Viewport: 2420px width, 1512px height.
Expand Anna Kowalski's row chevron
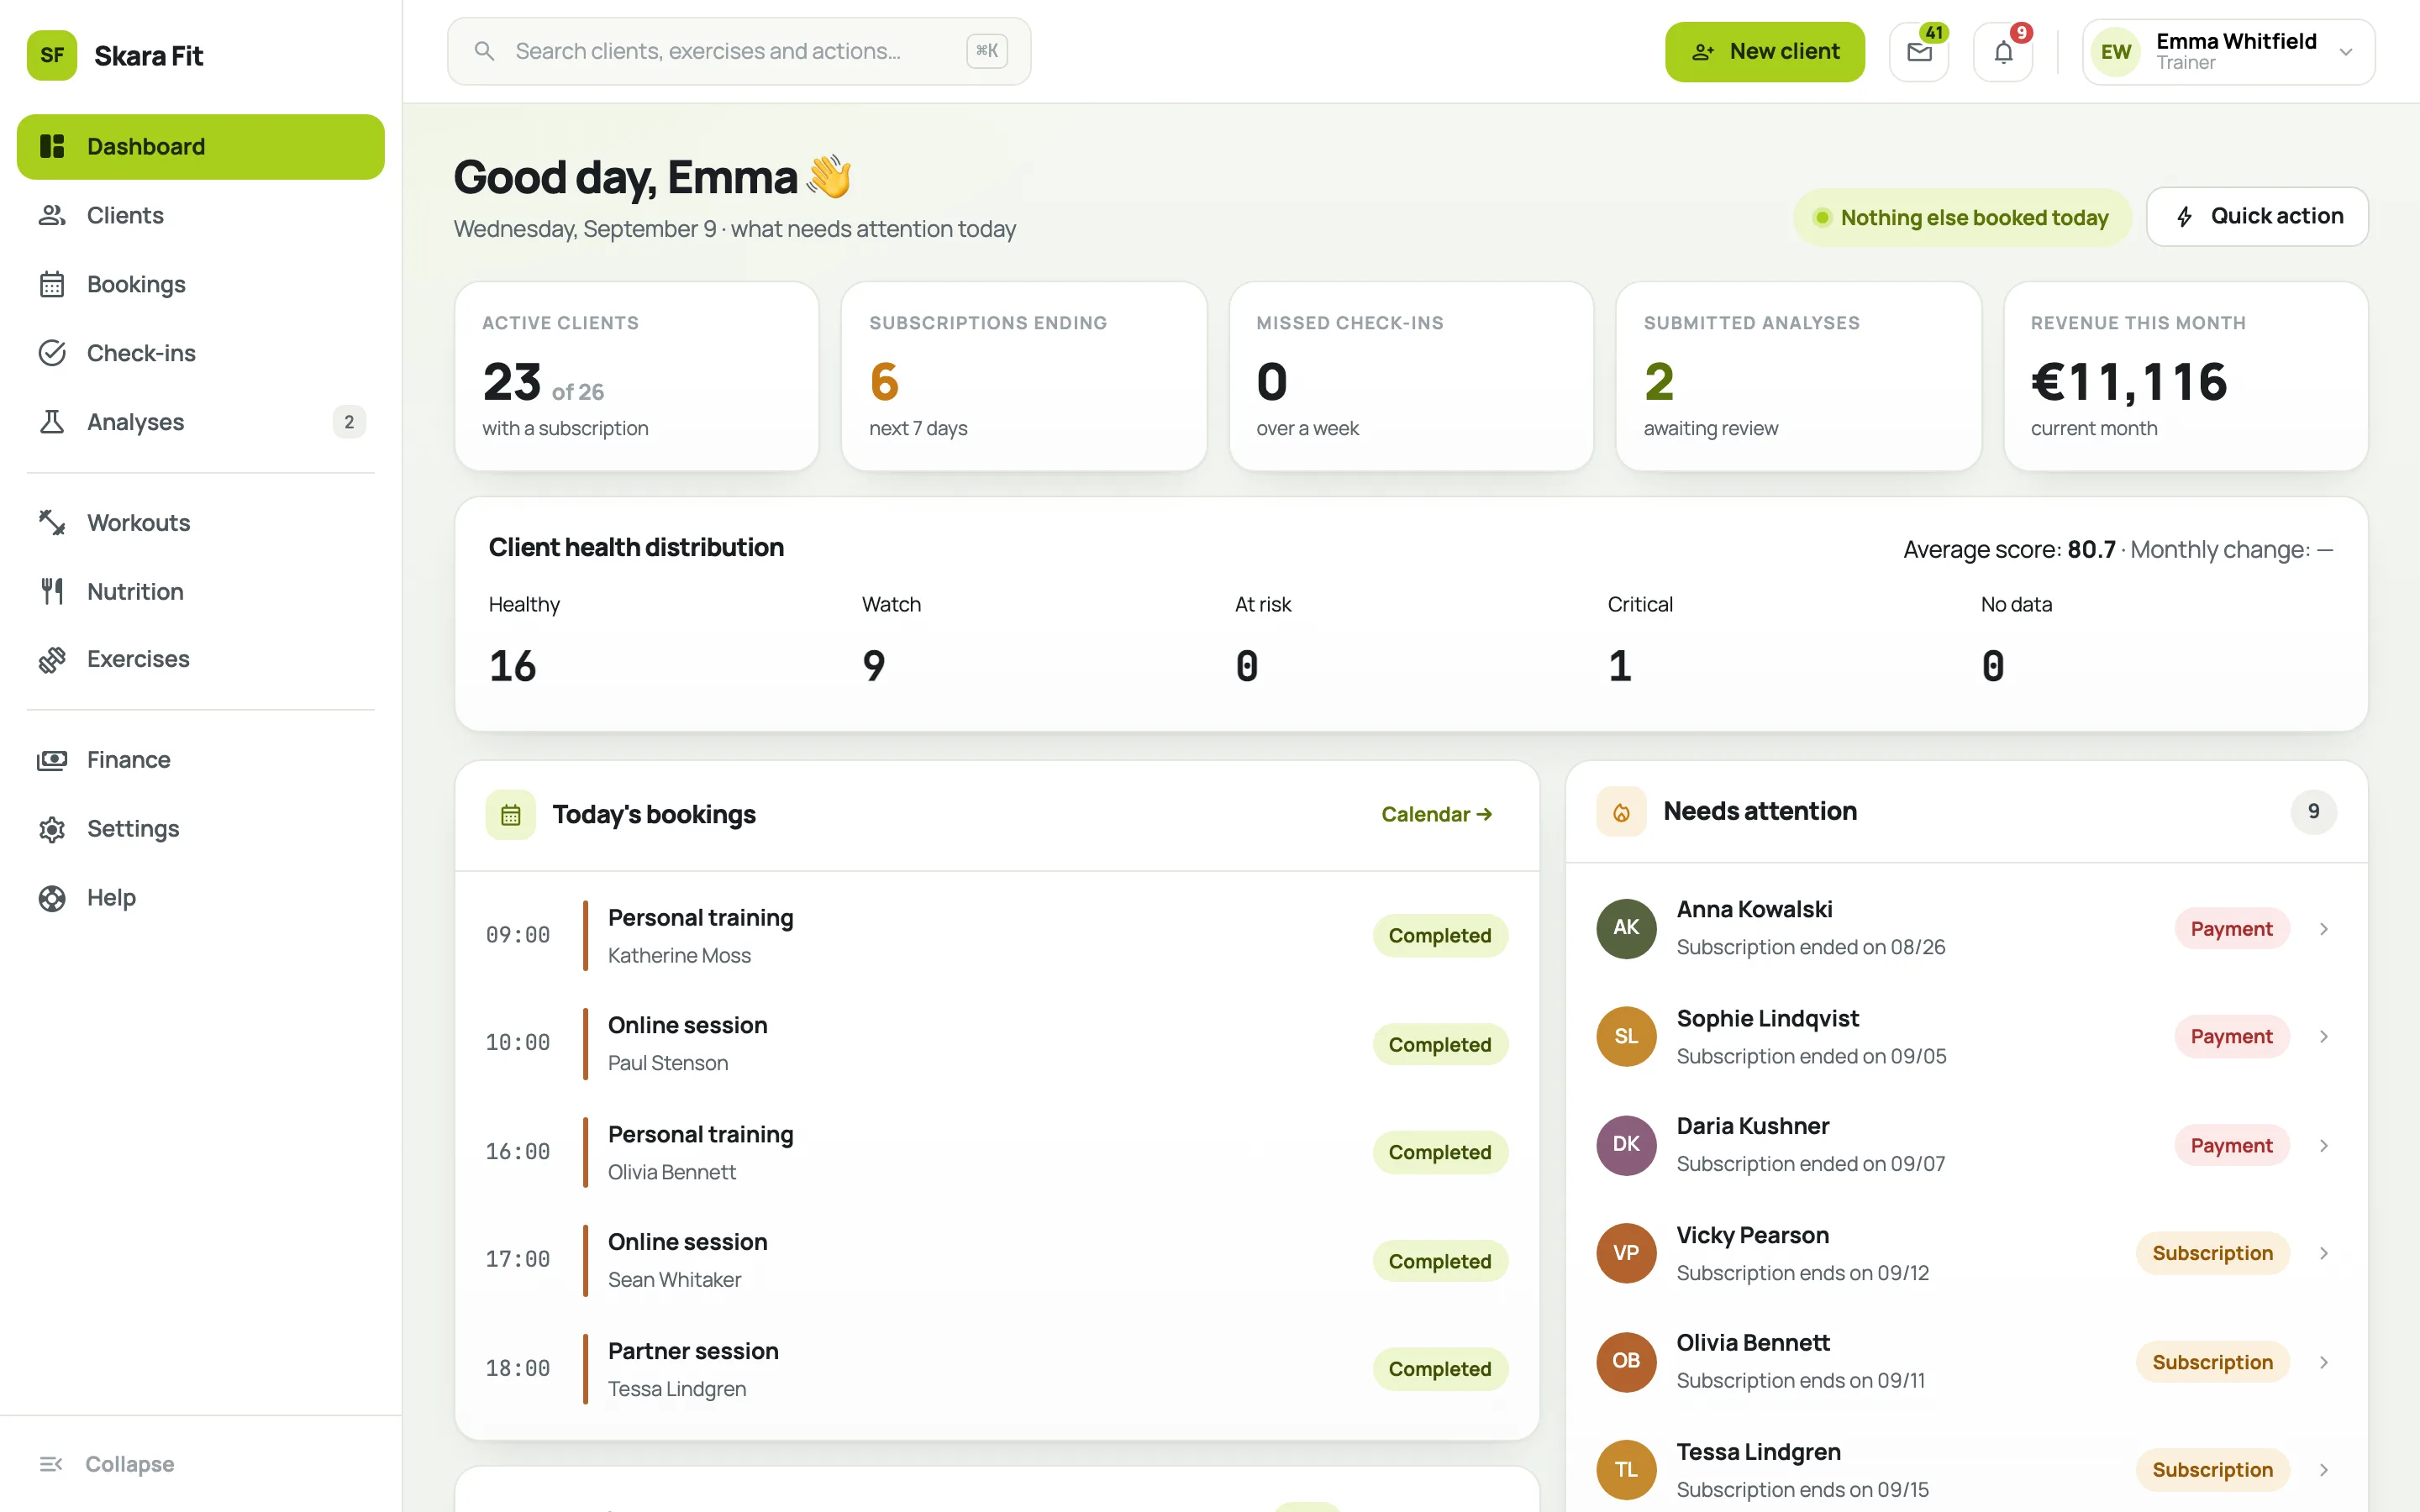pos(2324,929)
